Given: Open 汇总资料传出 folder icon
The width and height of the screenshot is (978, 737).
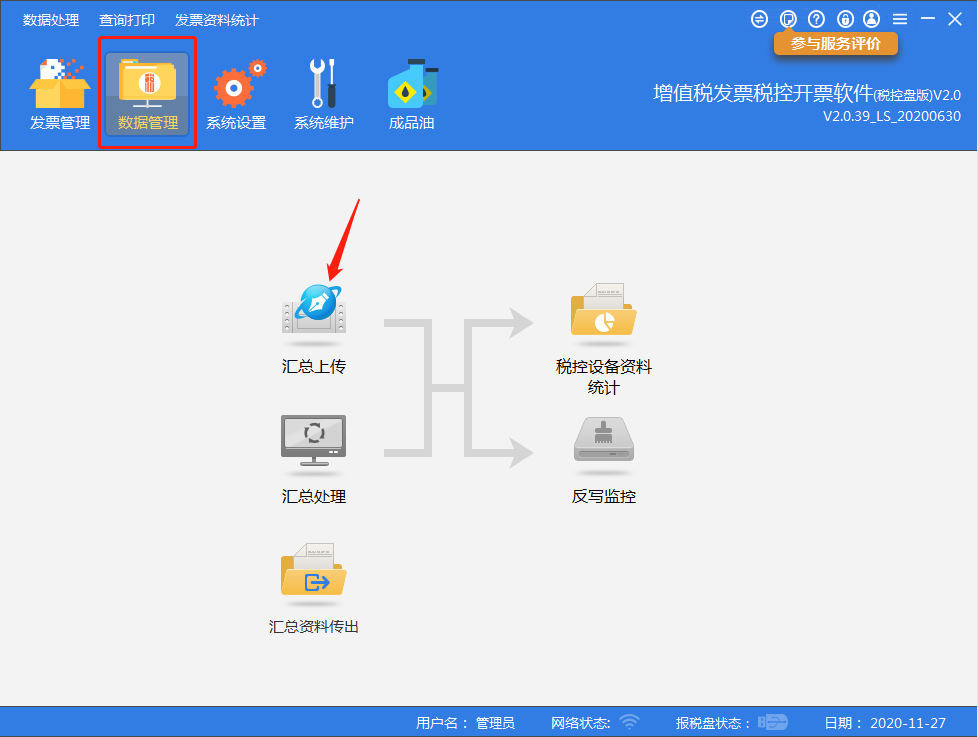Looking at the screenshot, I should tap(314, 571).
